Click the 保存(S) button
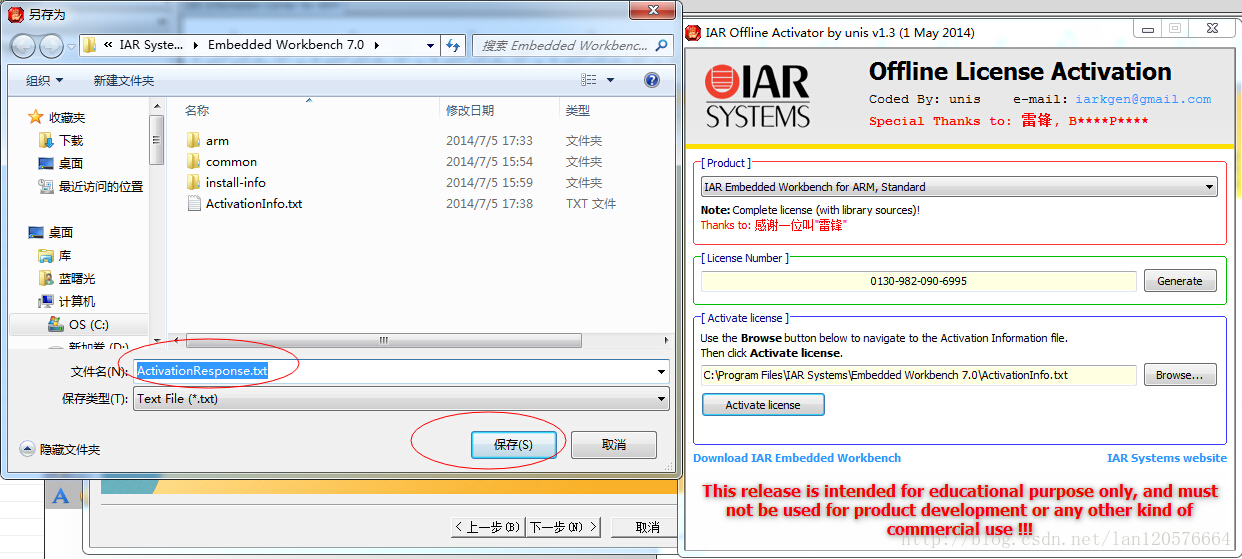 513,445
